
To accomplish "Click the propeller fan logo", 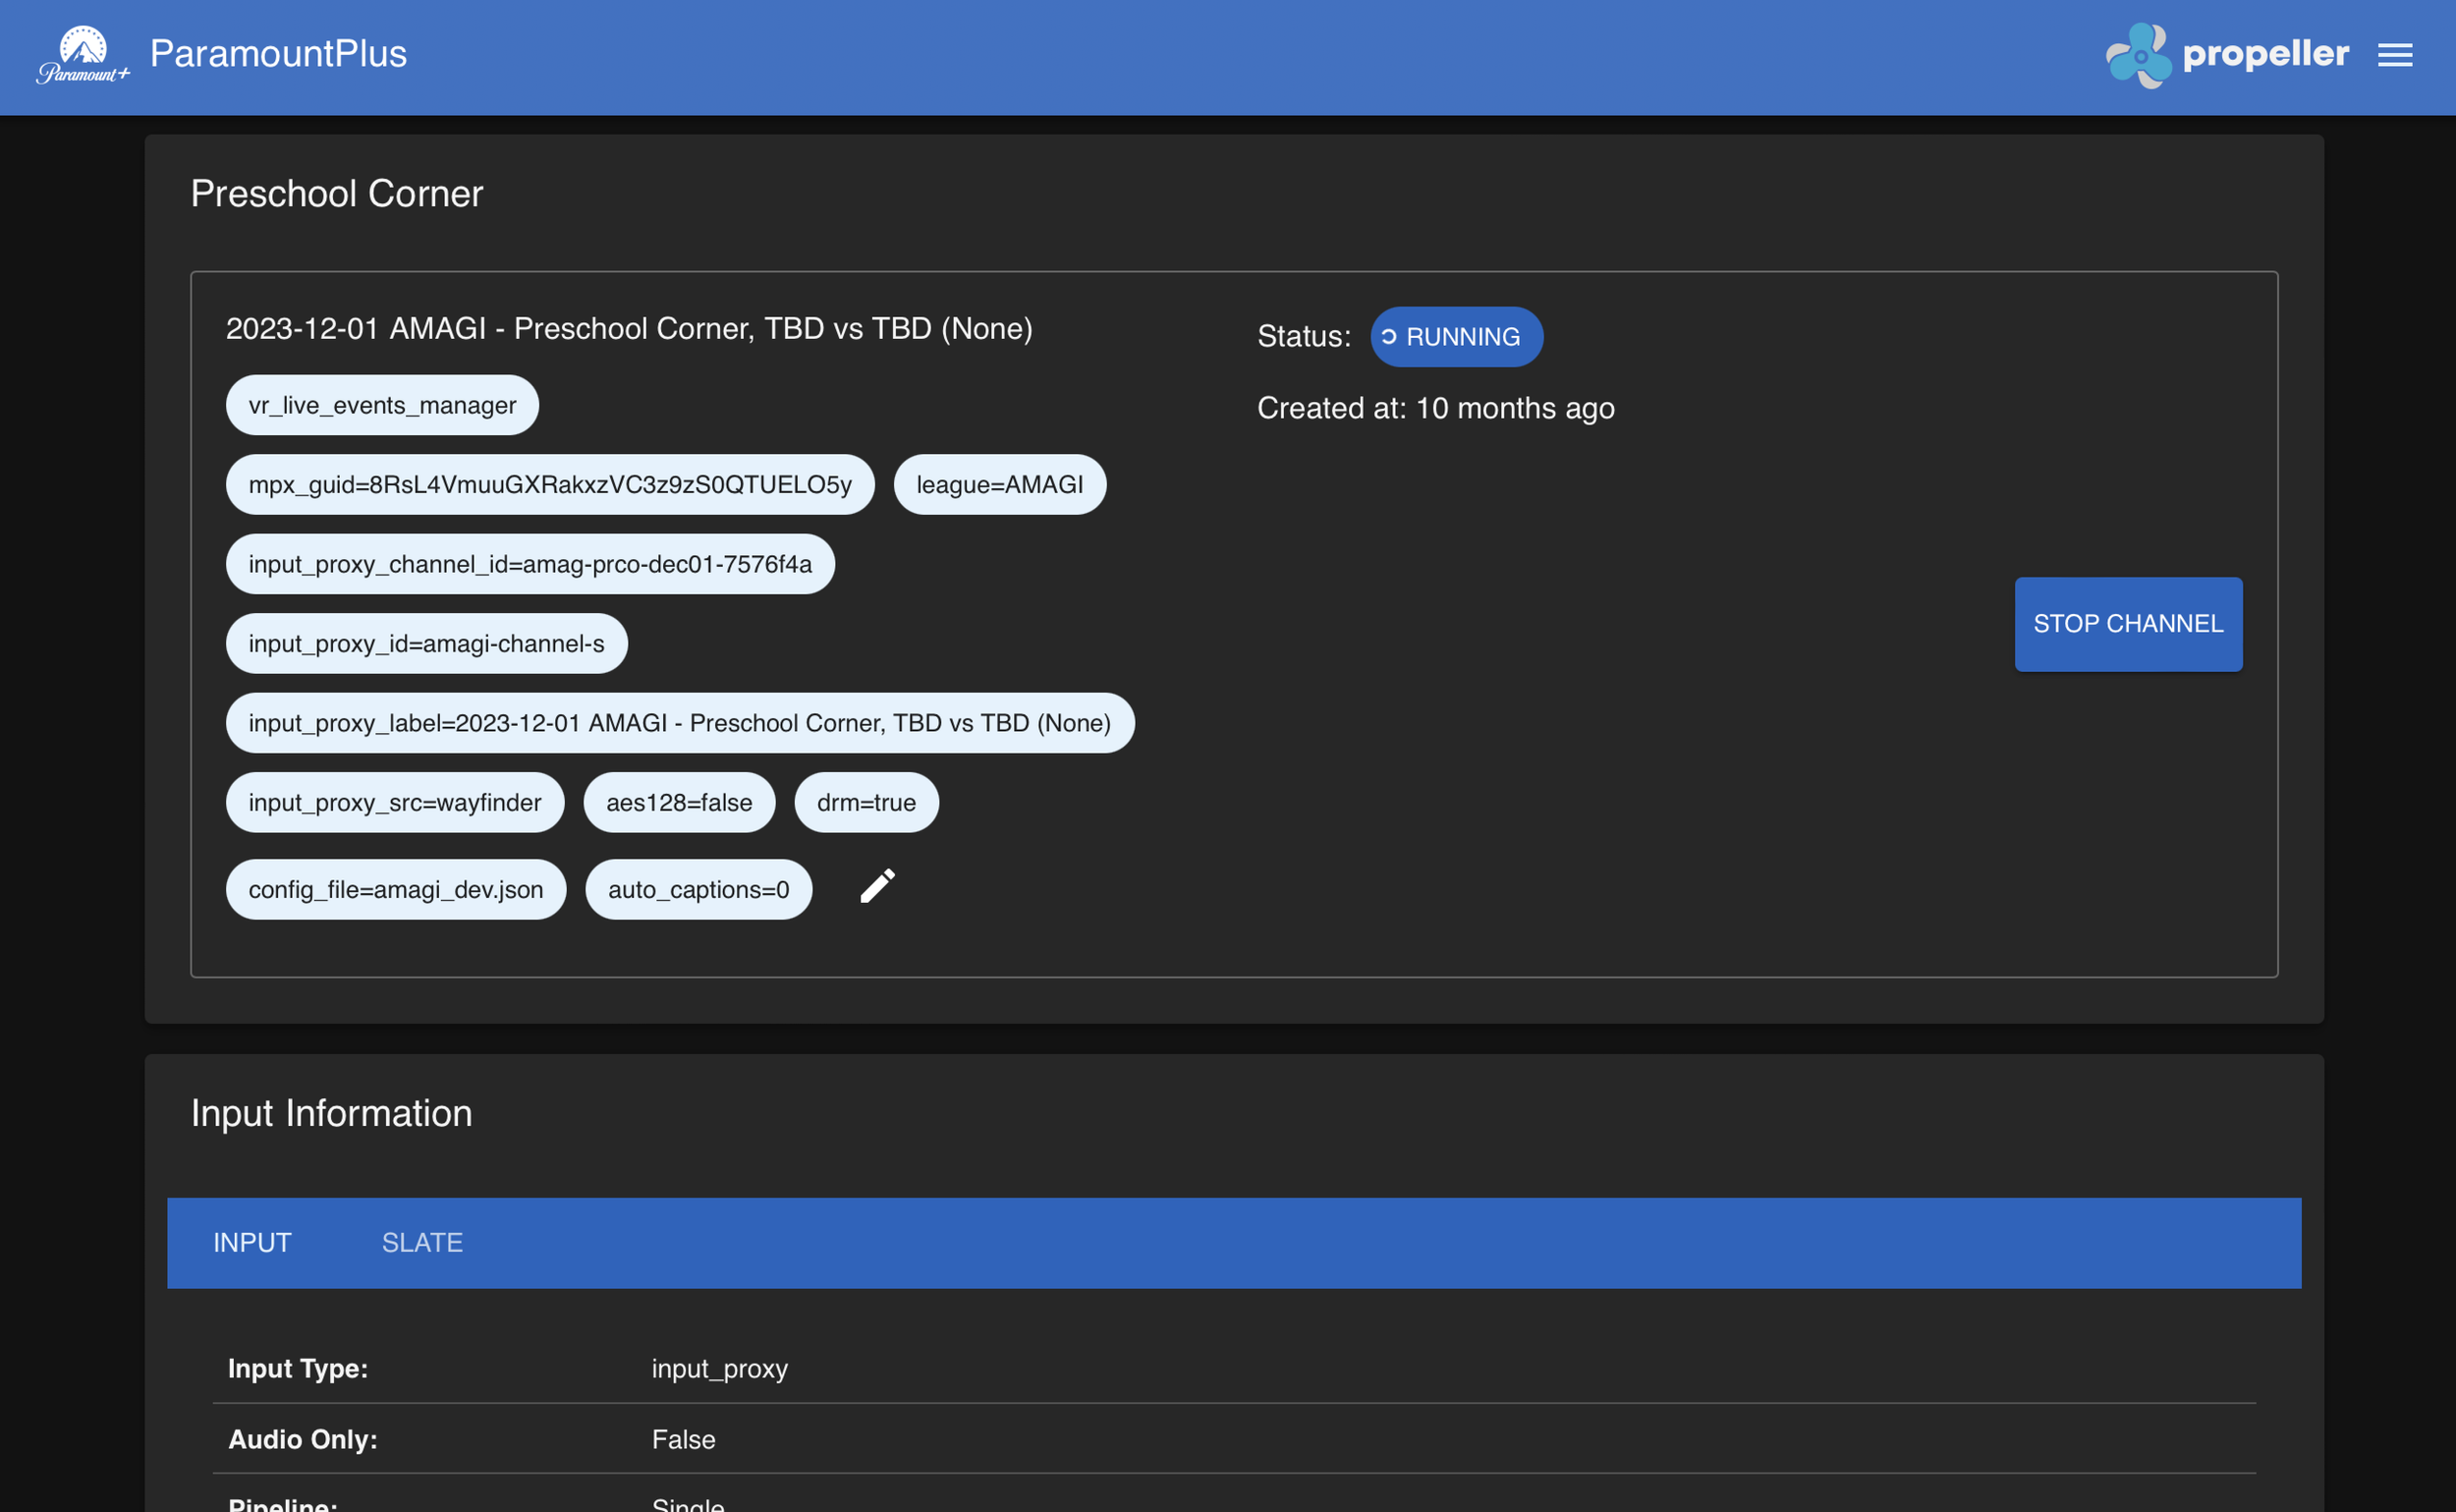I will coord(2138,55).
